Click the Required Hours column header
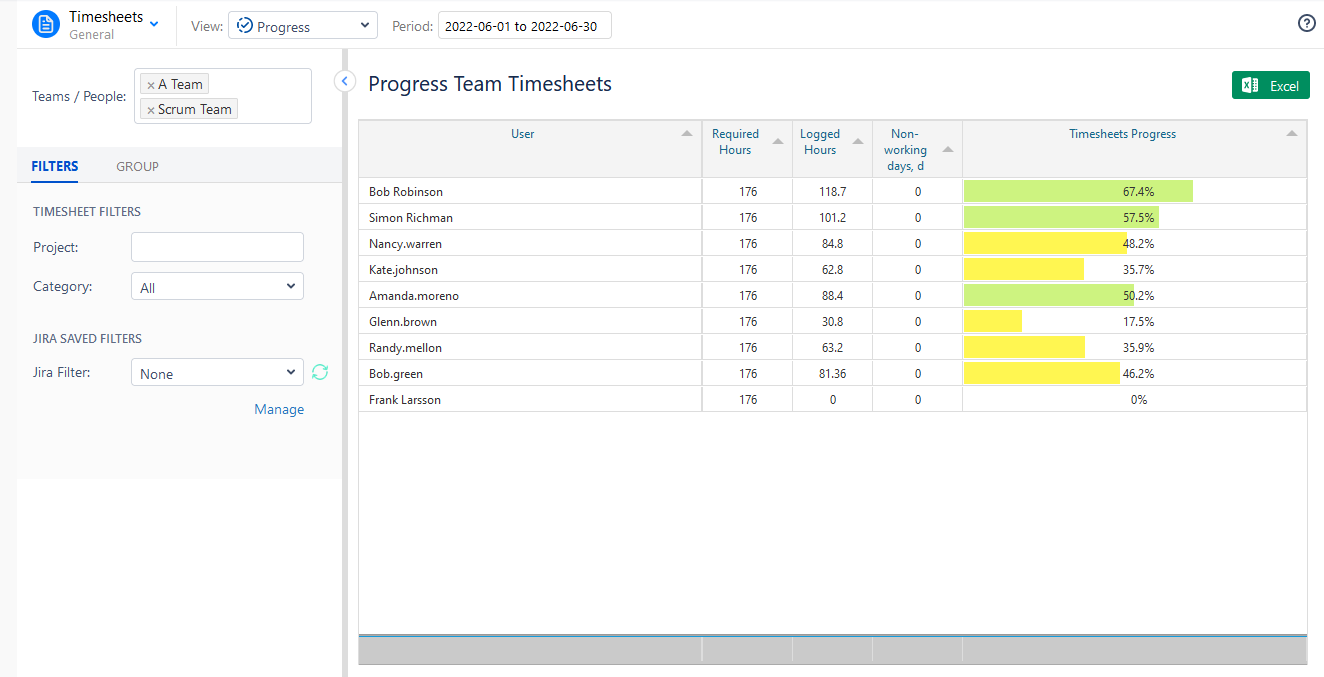 (747, 149)
